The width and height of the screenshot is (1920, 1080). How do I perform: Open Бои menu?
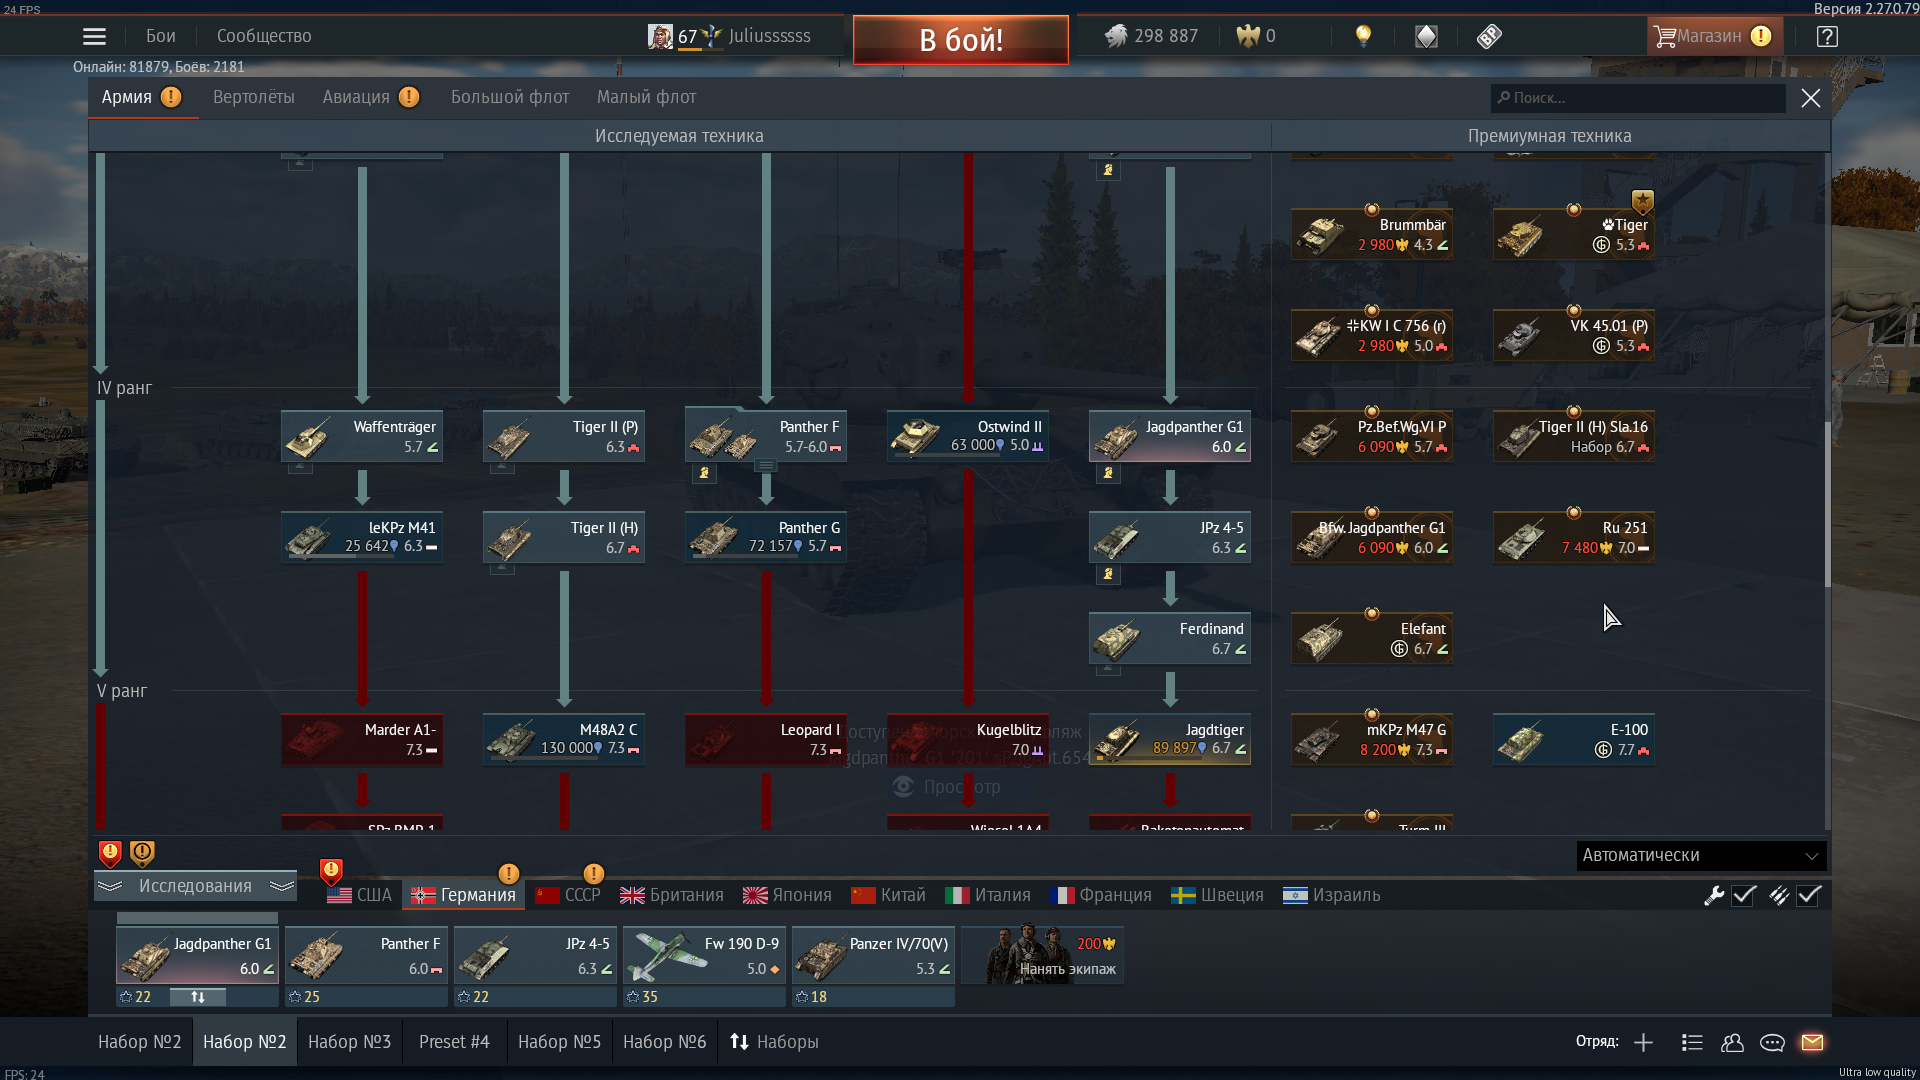161,36
